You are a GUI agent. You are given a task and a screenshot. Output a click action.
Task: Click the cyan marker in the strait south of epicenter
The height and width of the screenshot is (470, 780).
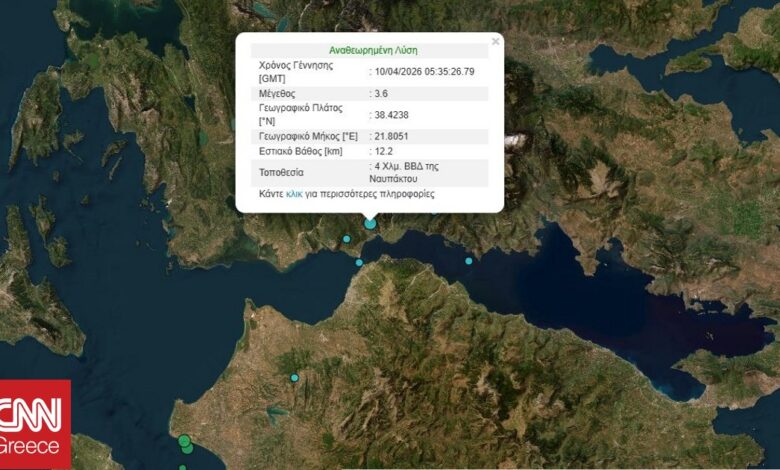(x=359, y=263)
